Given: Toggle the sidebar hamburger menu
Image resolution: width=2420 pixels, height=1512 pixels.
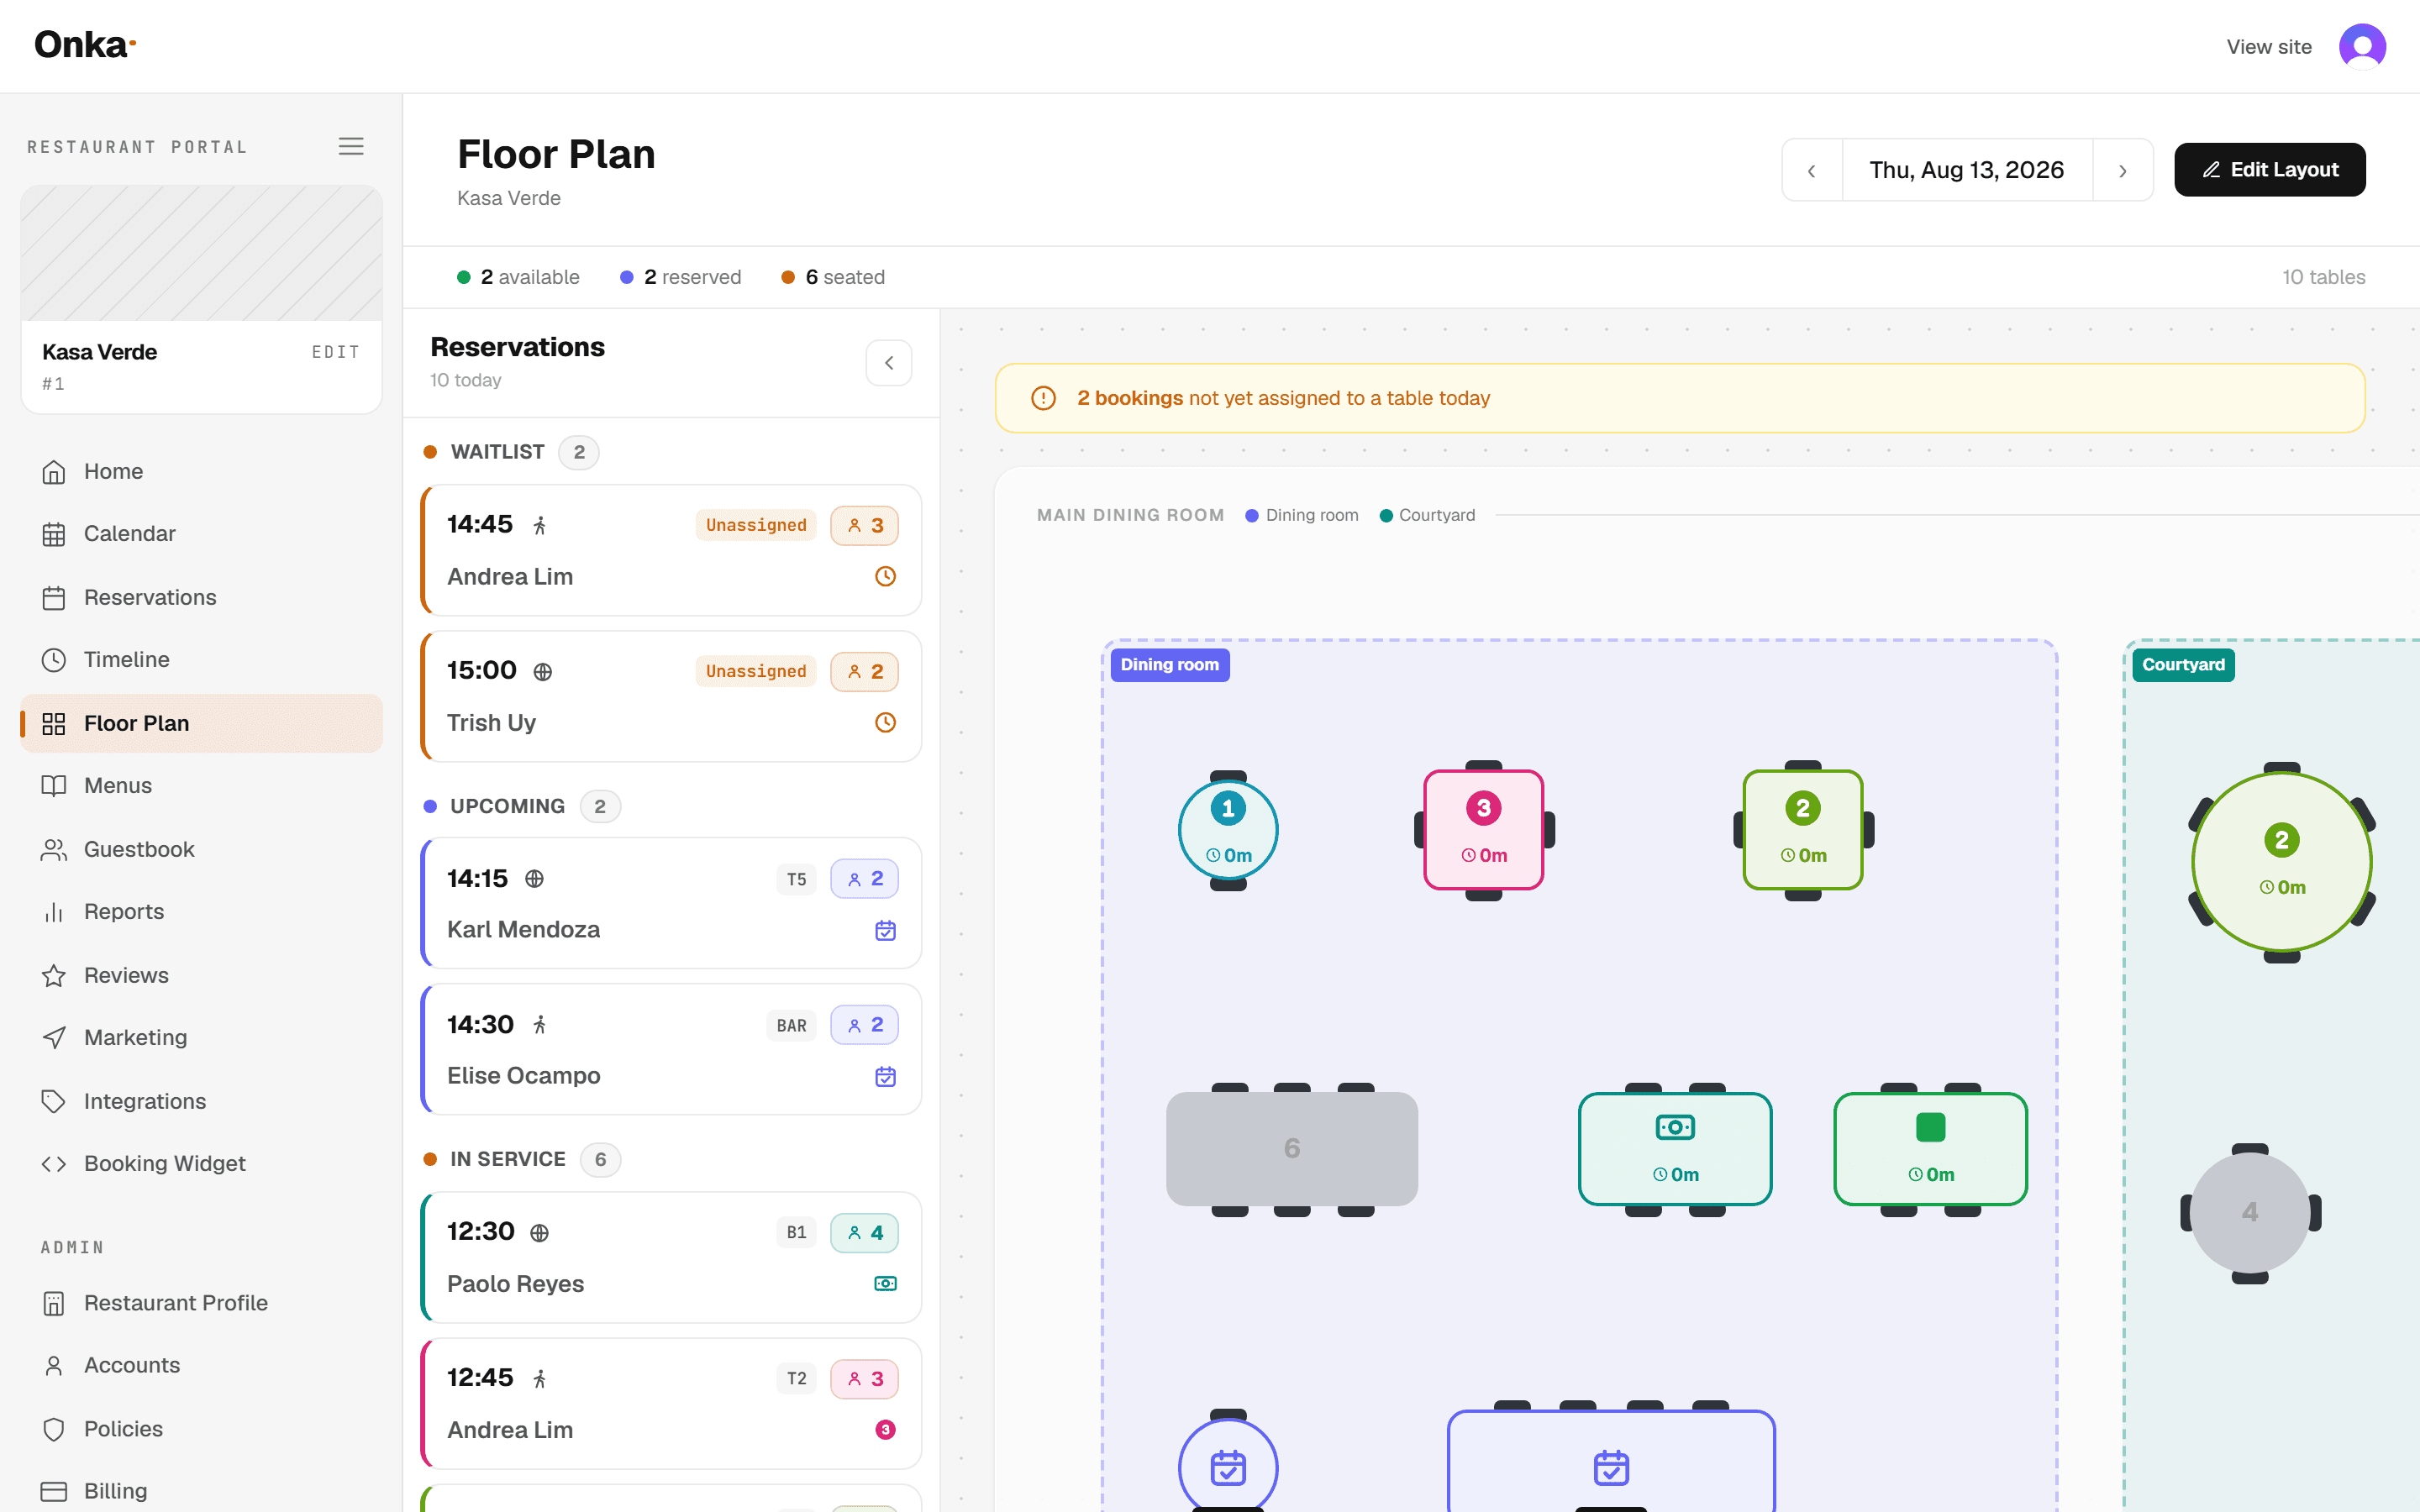Looking at the screenshot, I should tap(351, 146).
